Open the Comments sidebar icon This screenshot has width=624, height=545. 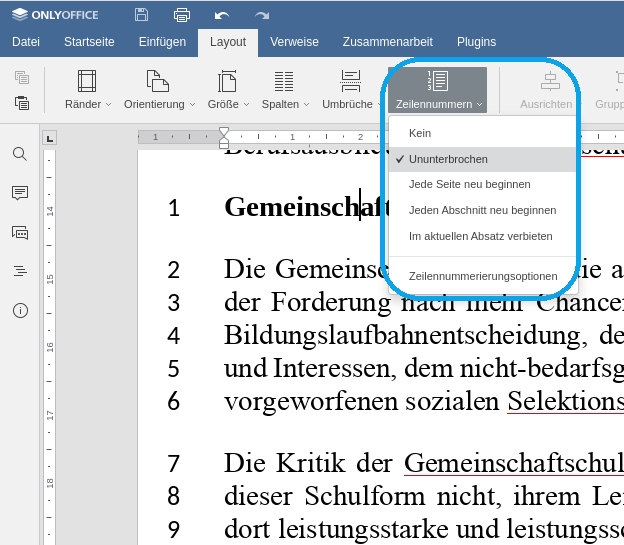tap(20, 193)
